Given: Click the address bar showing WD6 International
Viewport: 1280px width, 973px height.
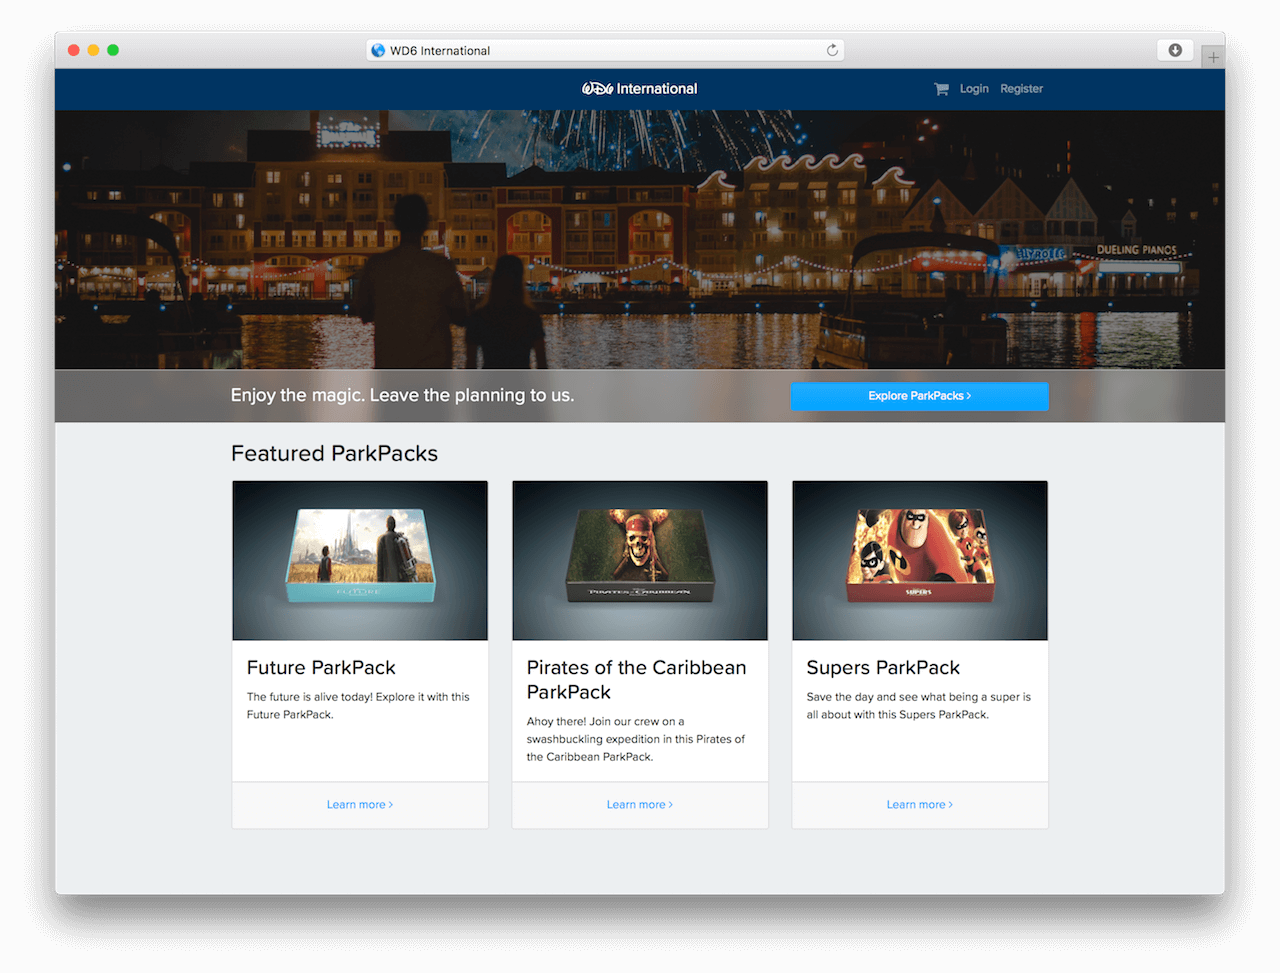Looking at the screenshot, I should pos(605,50).
